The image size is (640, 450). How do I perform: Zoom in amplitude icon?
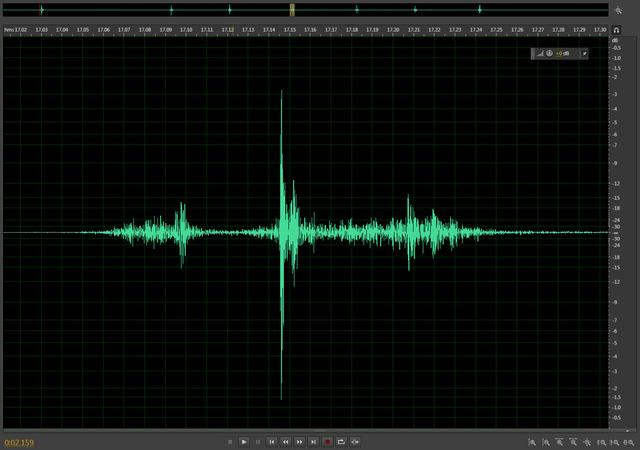click(x=532, y=442)
